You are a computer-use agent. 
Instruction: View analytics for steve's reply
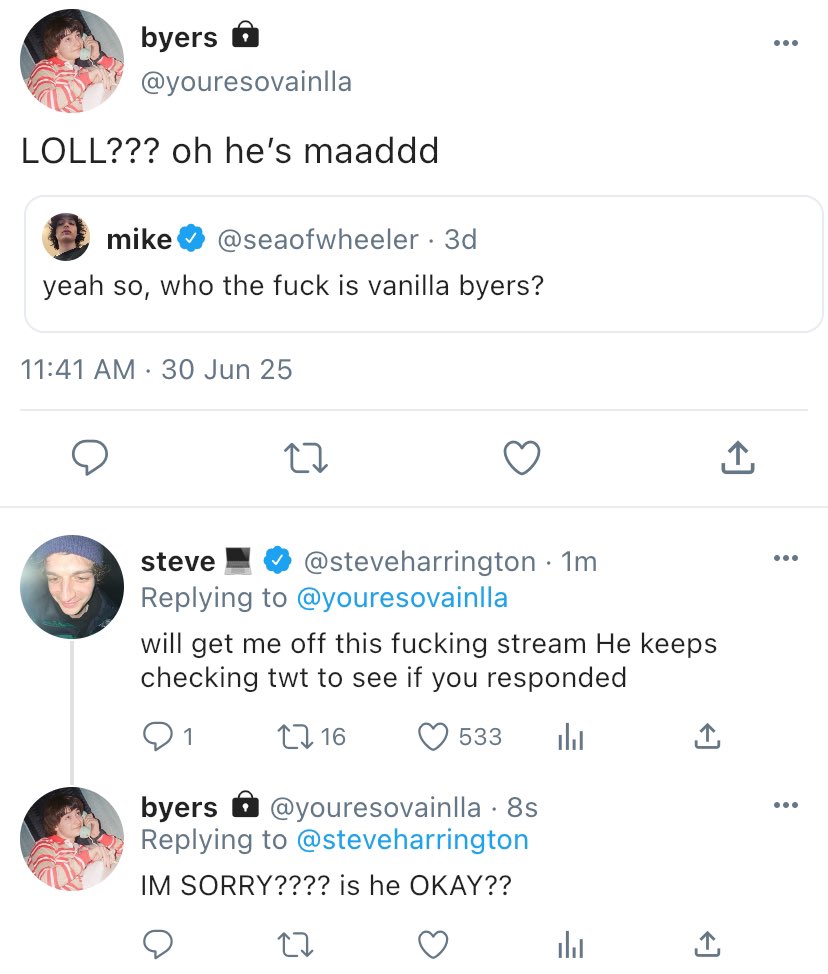(568, 737)
